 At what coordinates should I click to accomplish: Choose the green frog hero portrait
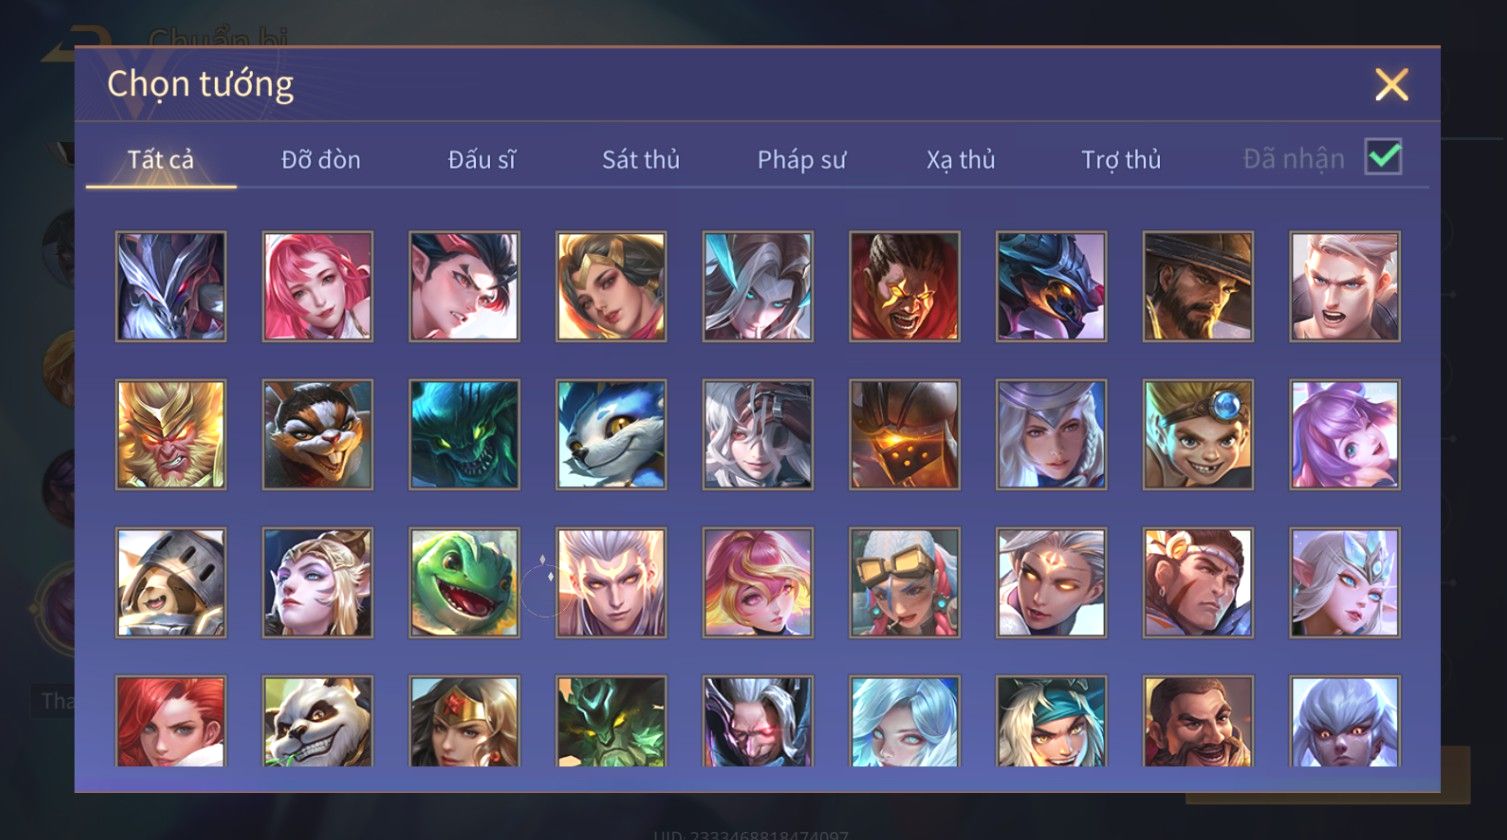tap(464, 583)
